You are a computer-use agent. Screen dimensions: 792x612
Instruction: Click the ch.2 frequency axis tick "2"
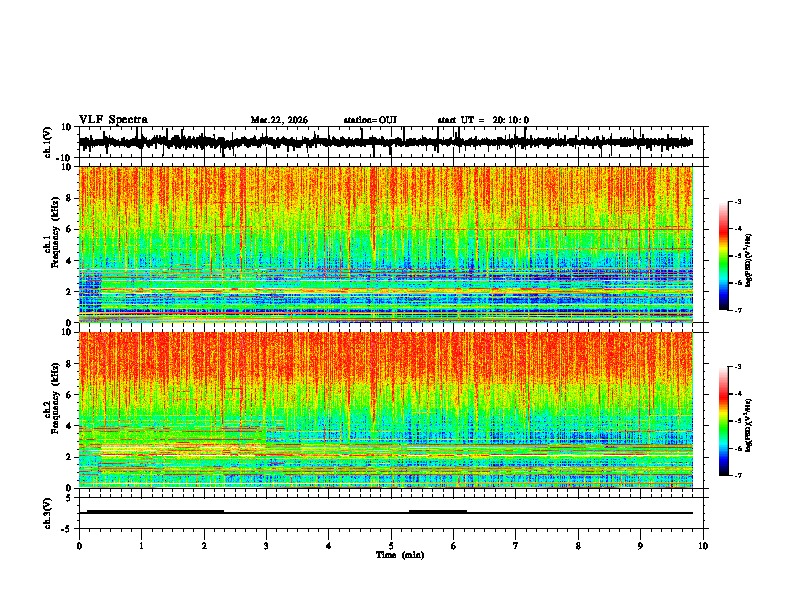point(69,457)
